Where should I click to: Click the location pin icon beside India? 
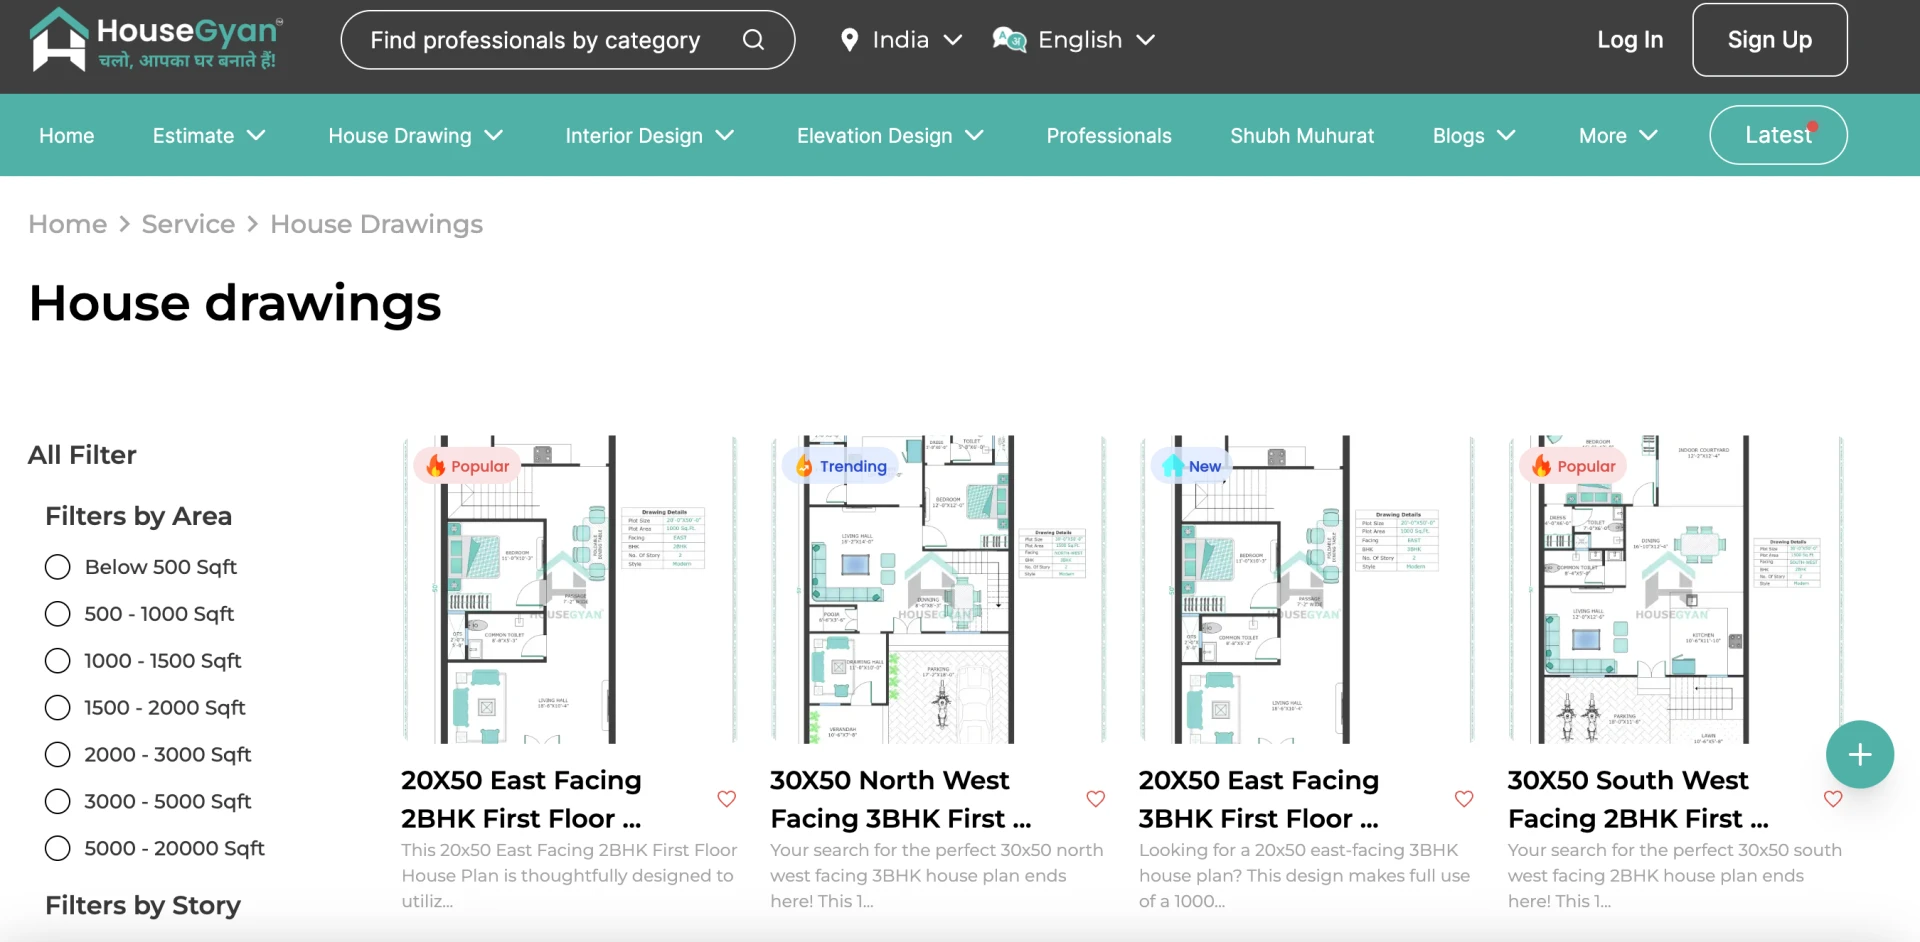tap(849, 40)
